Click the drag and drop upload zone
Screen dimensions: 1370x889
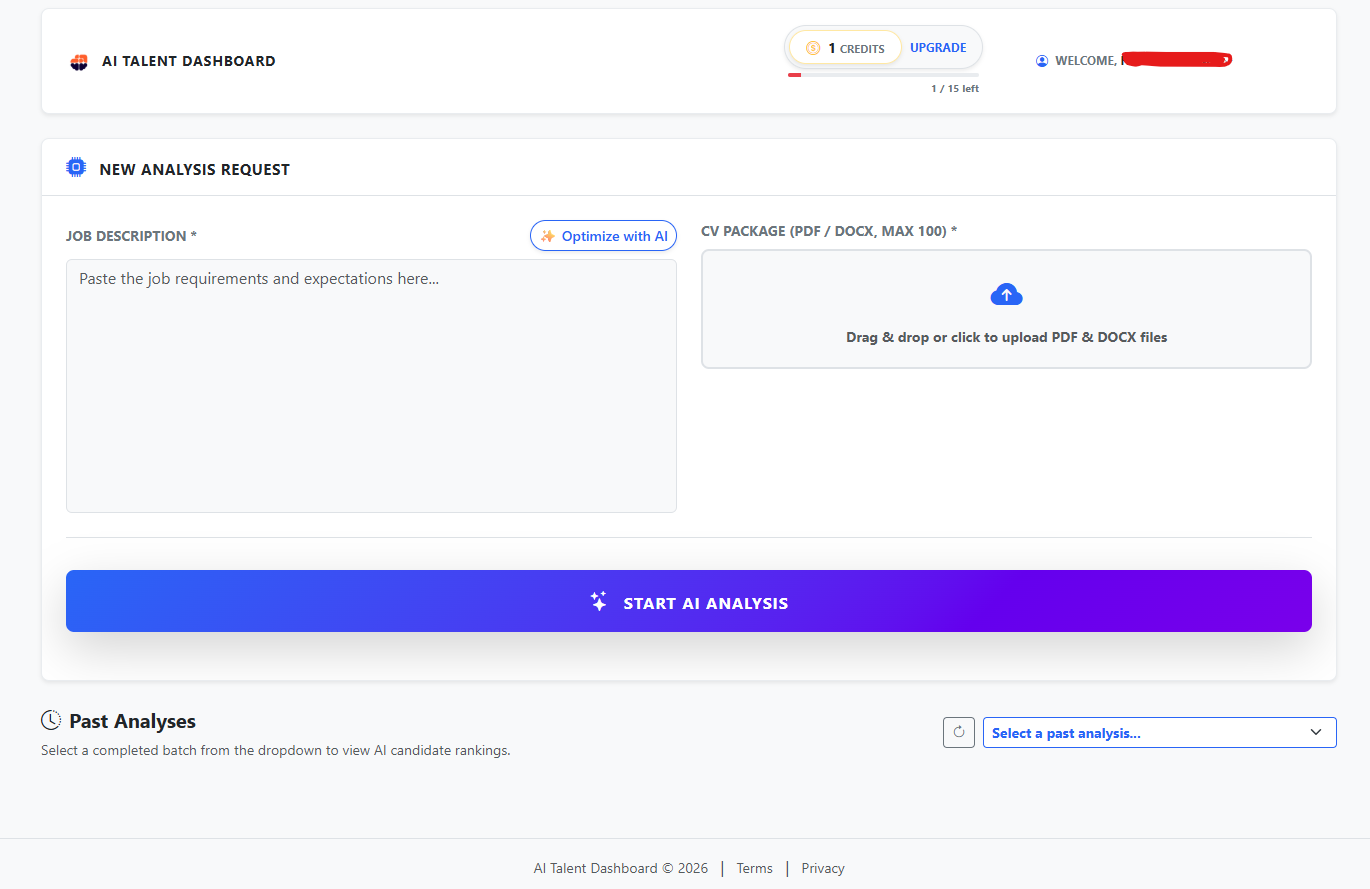pyautogui.click(x=1006, y=309)
